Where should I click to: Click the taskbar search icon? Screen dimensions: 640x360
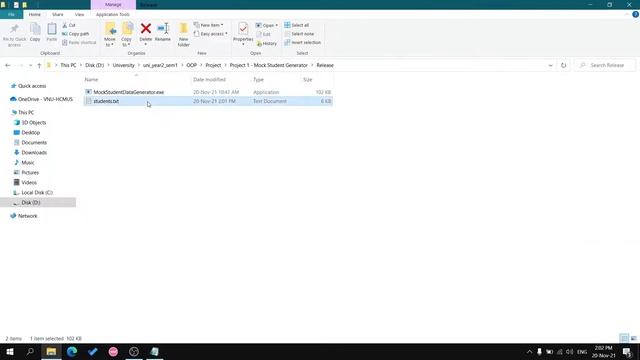tap(30, 351)
